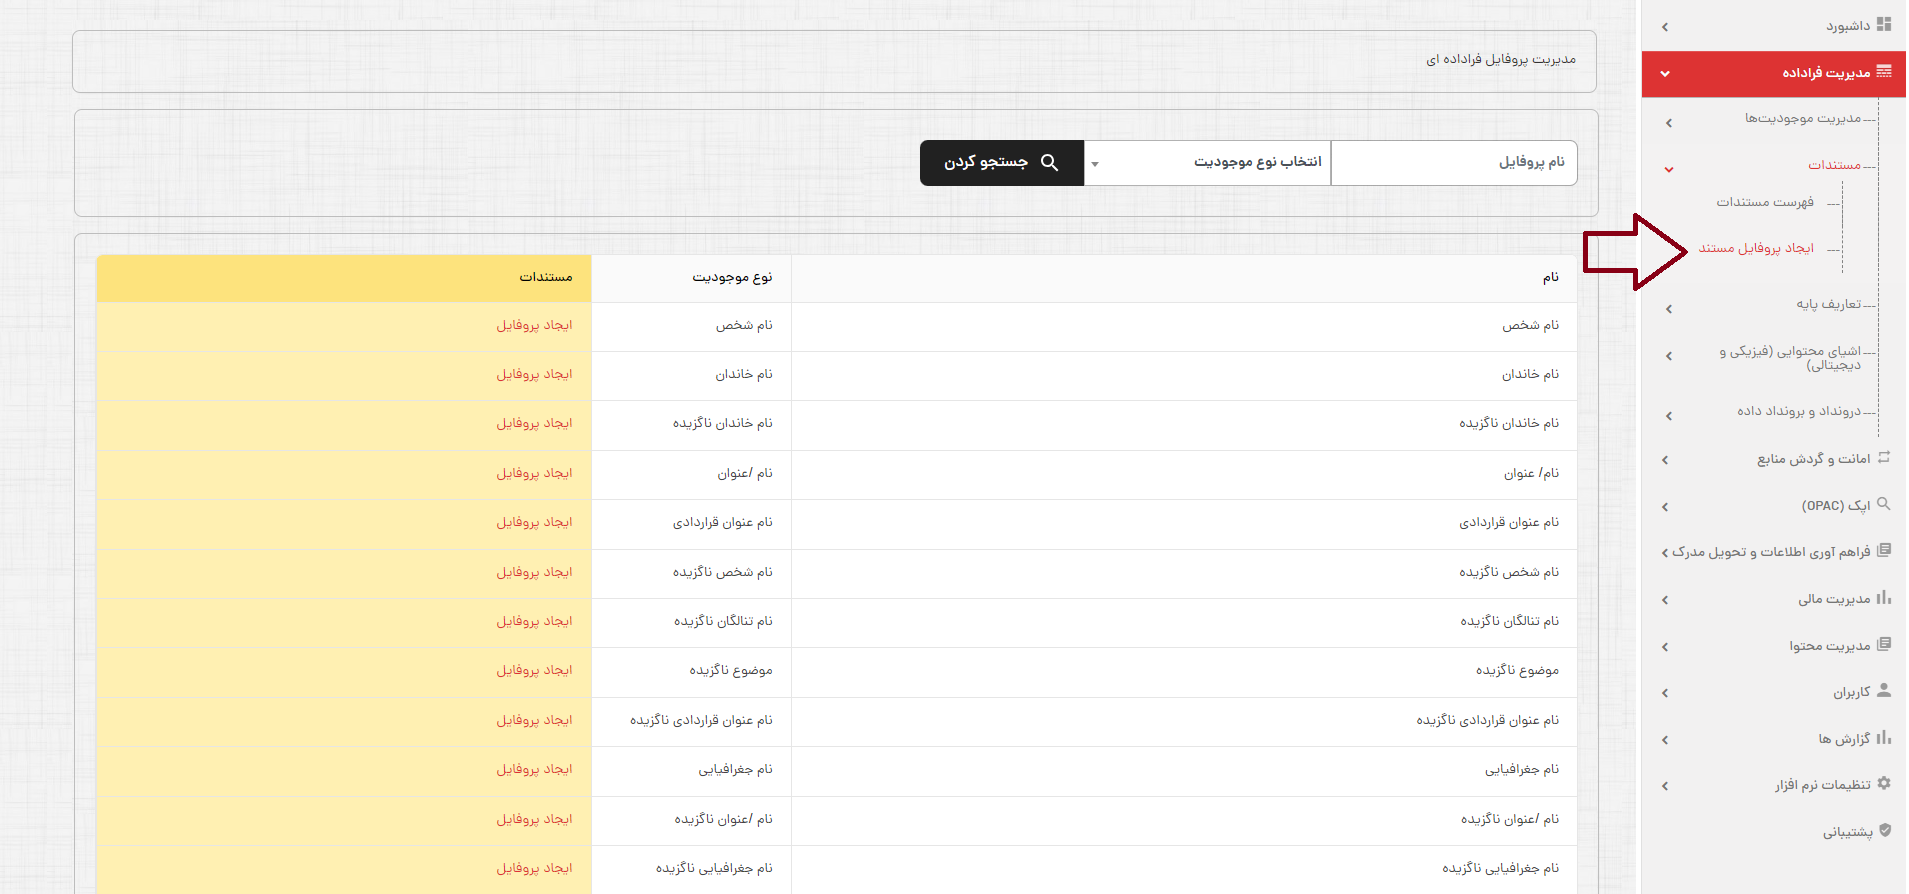Expand the مدیریت مالی chevron
Screen dimensions: 1909x894
pos(1665,600)
